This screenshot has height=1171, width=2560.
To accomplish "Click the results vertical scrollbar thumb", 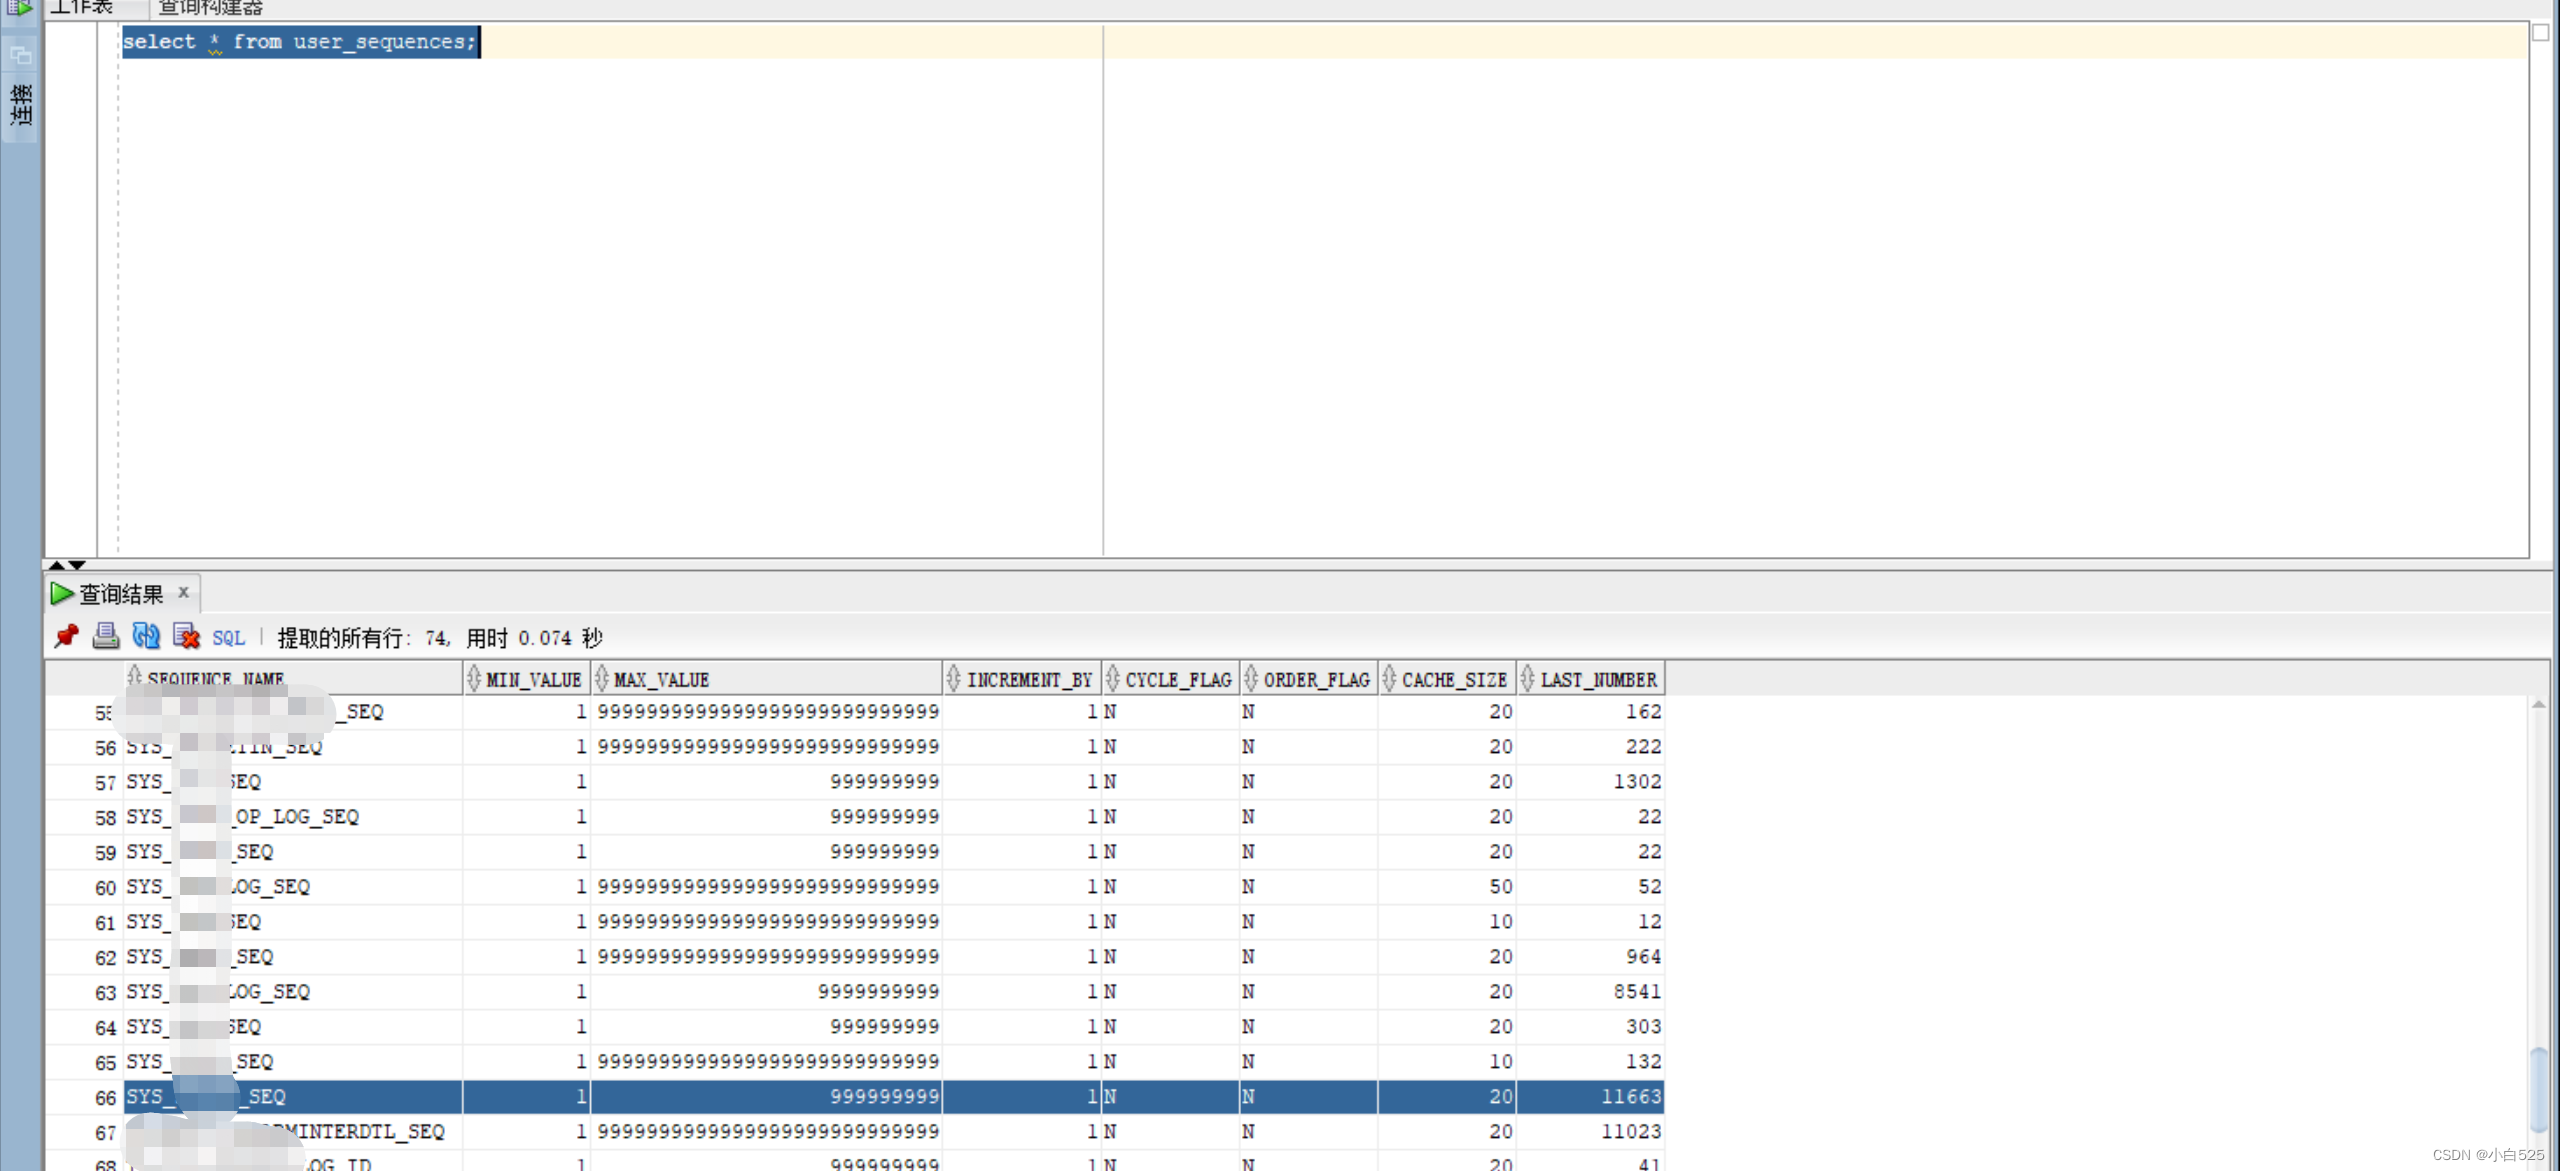I will [2538, 1090].
